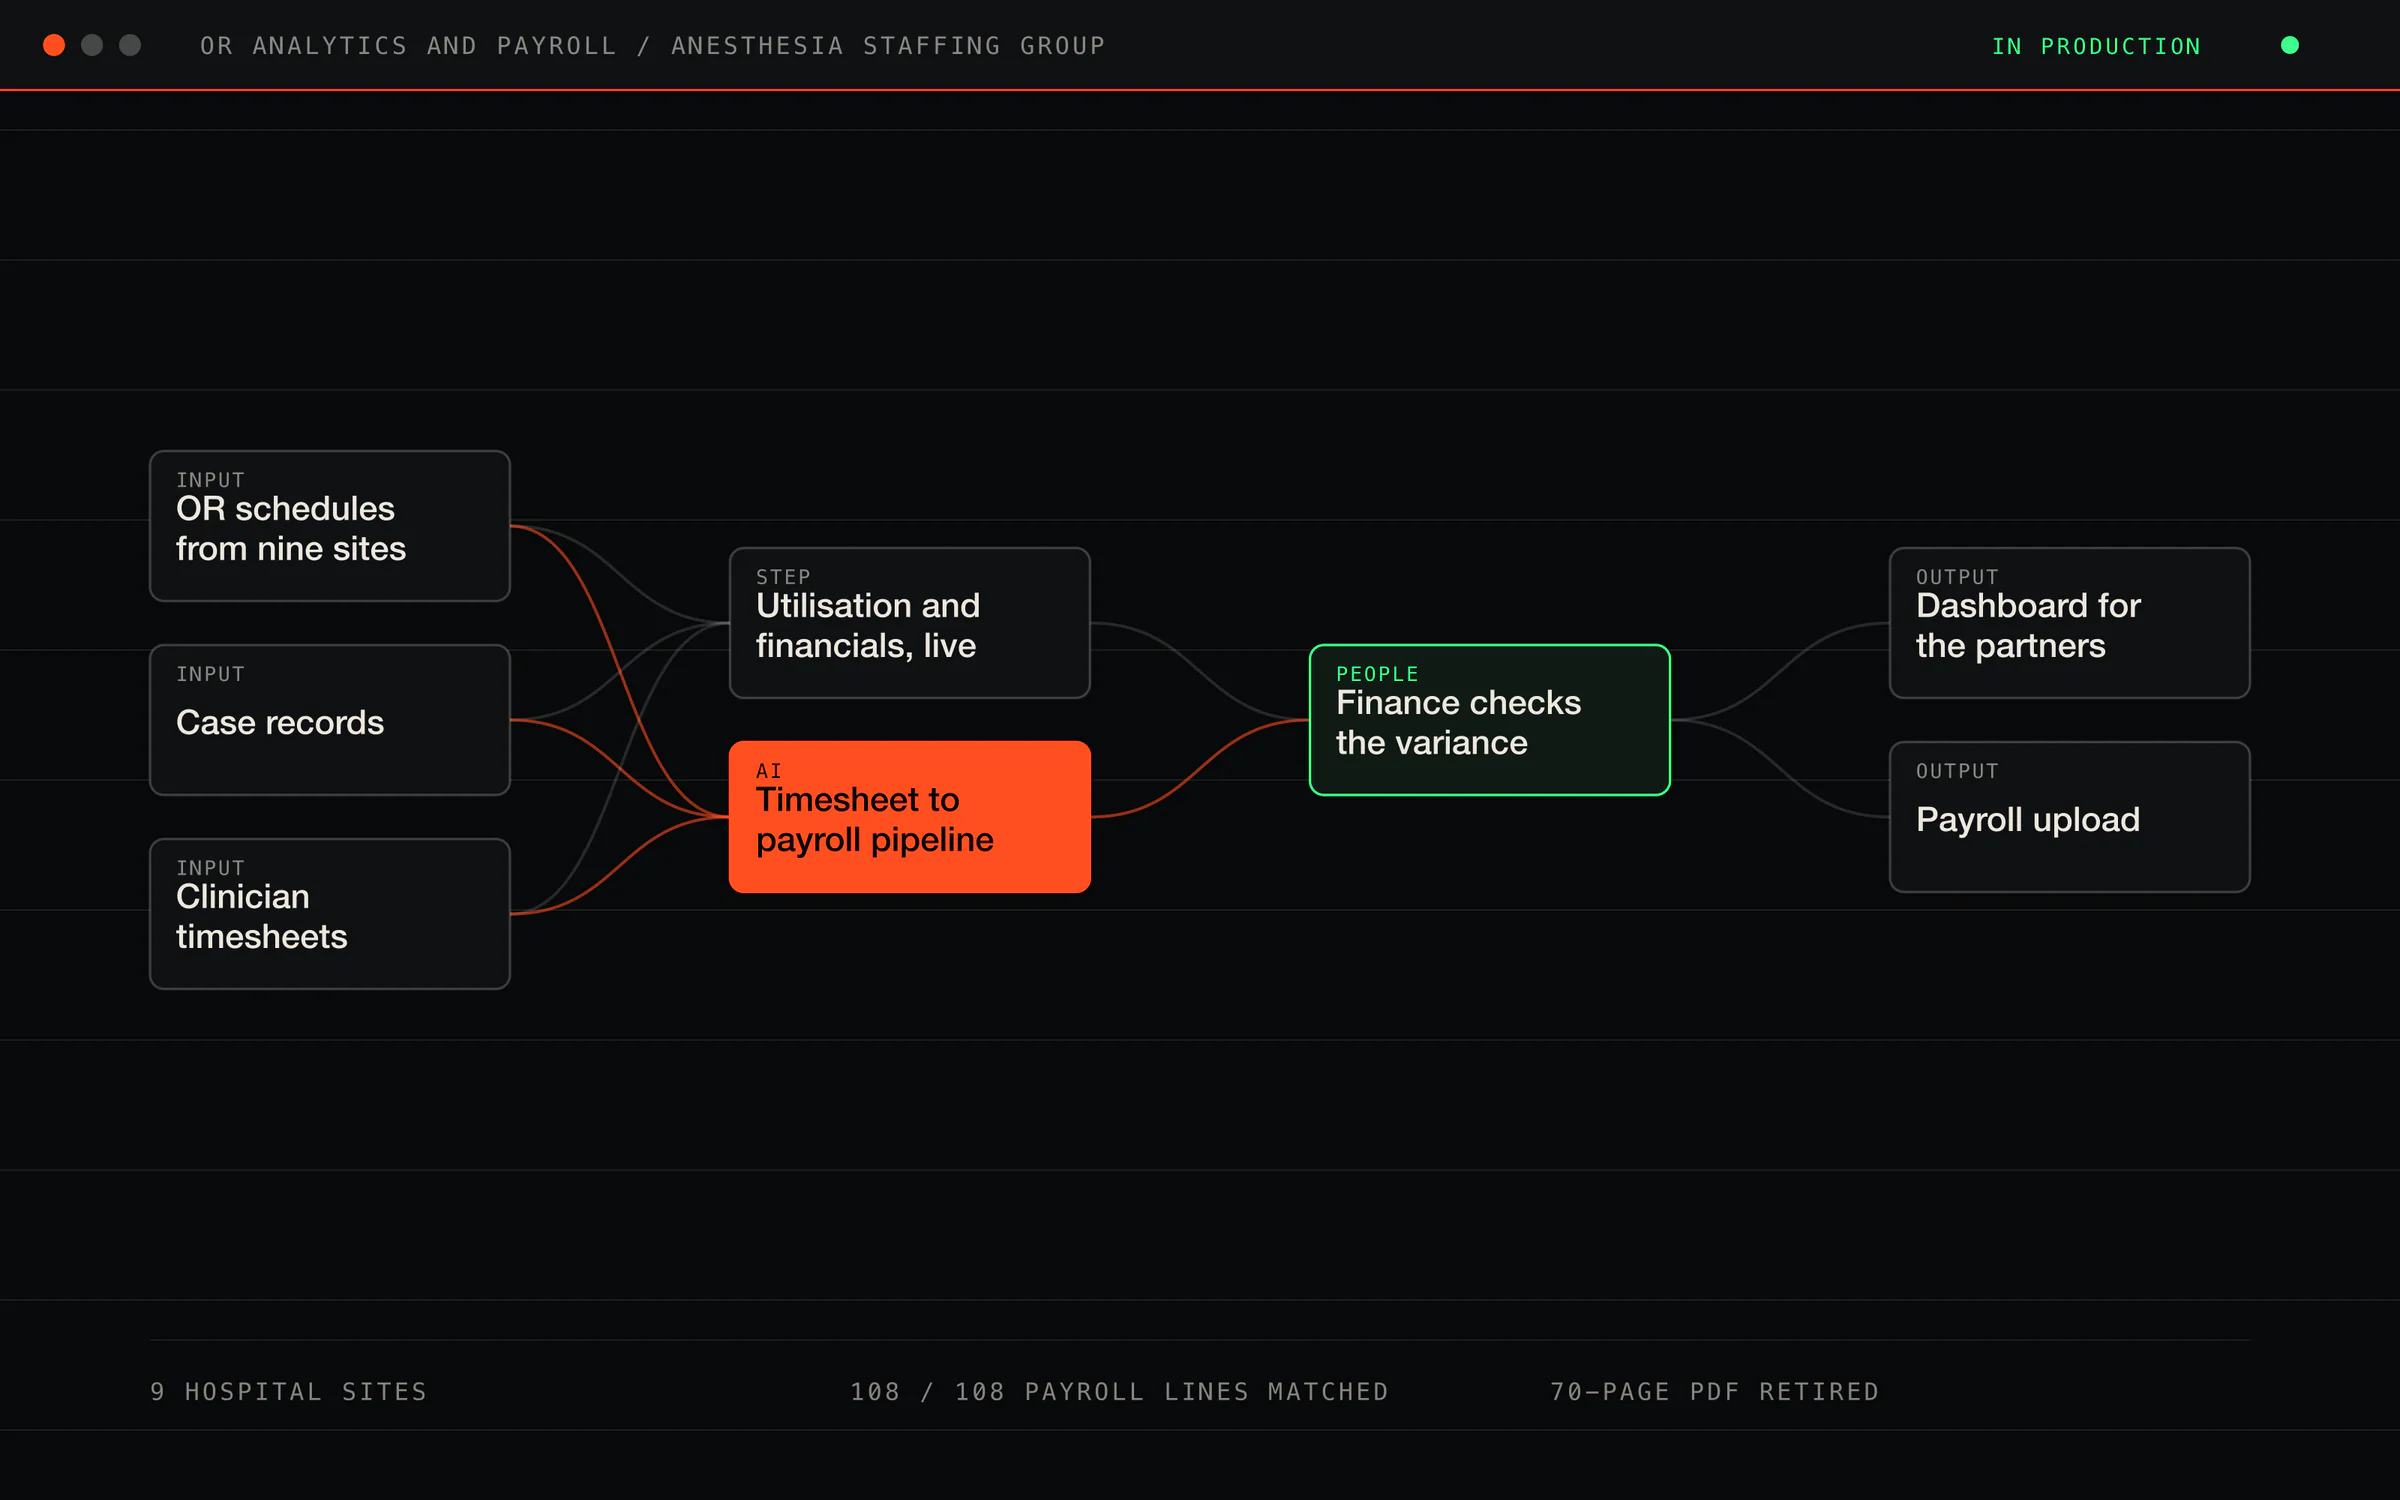Open the Finance checks the variance node

[x=1490, y=720]
